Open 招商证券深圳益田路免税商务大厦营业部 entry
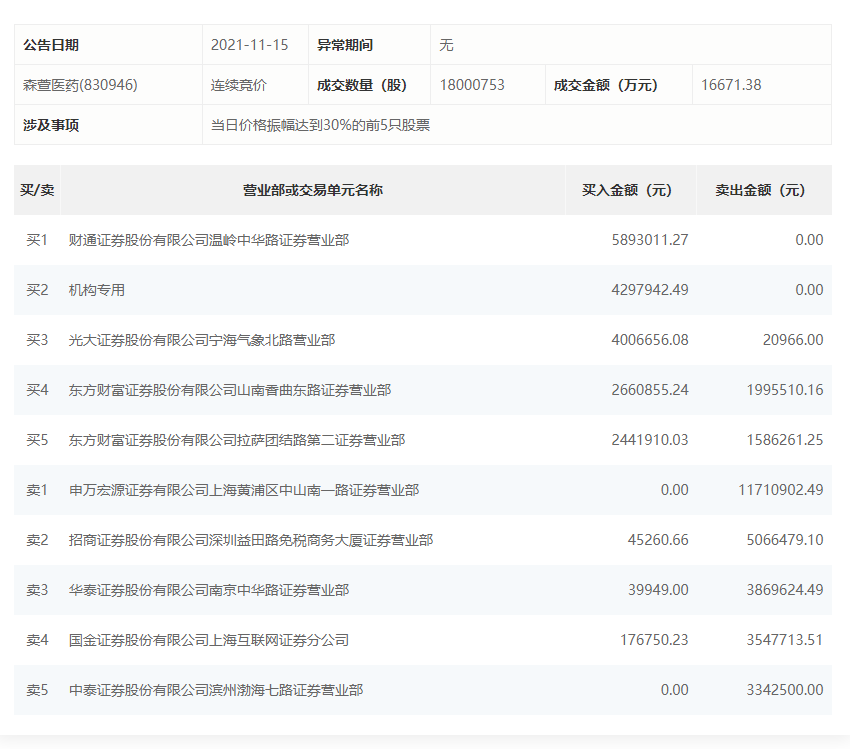The height and width of the screenshot is (749, 850). point(250,540)
